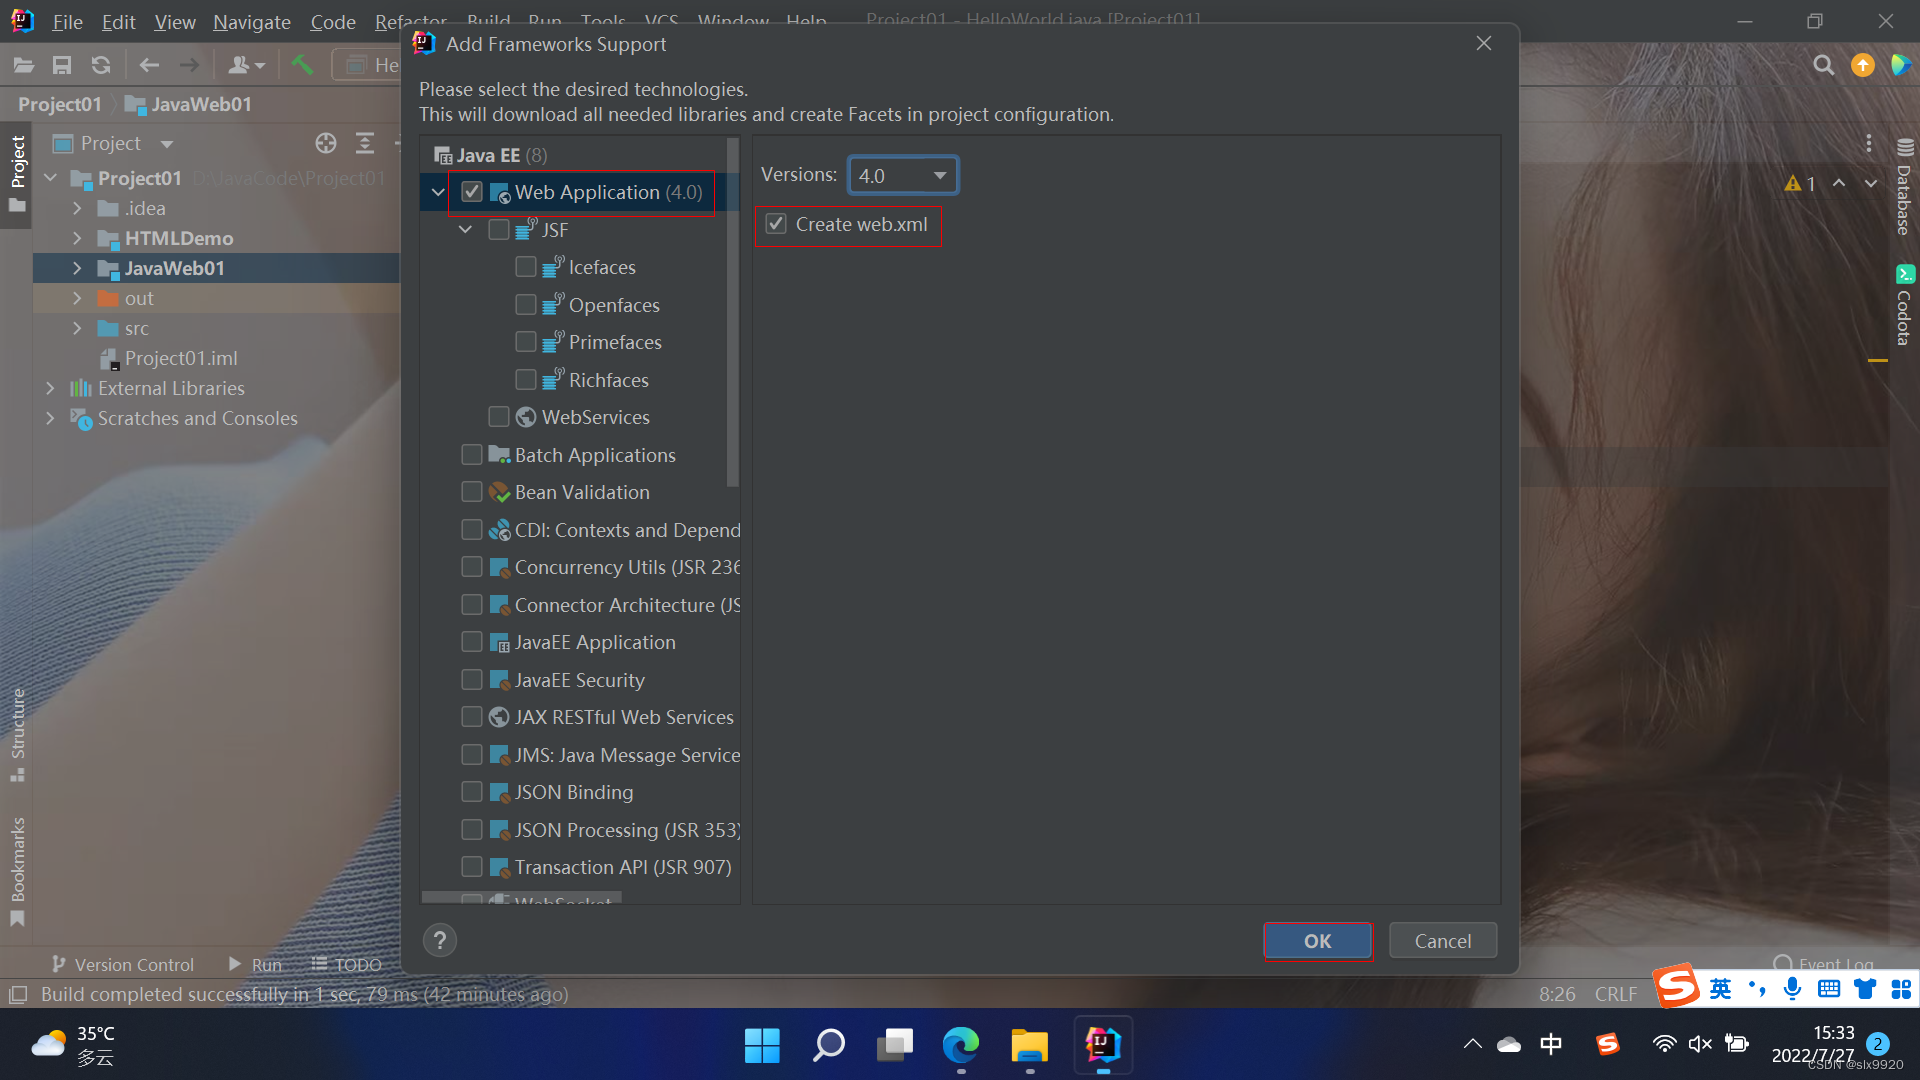Expand the out folder

point(77,298)
